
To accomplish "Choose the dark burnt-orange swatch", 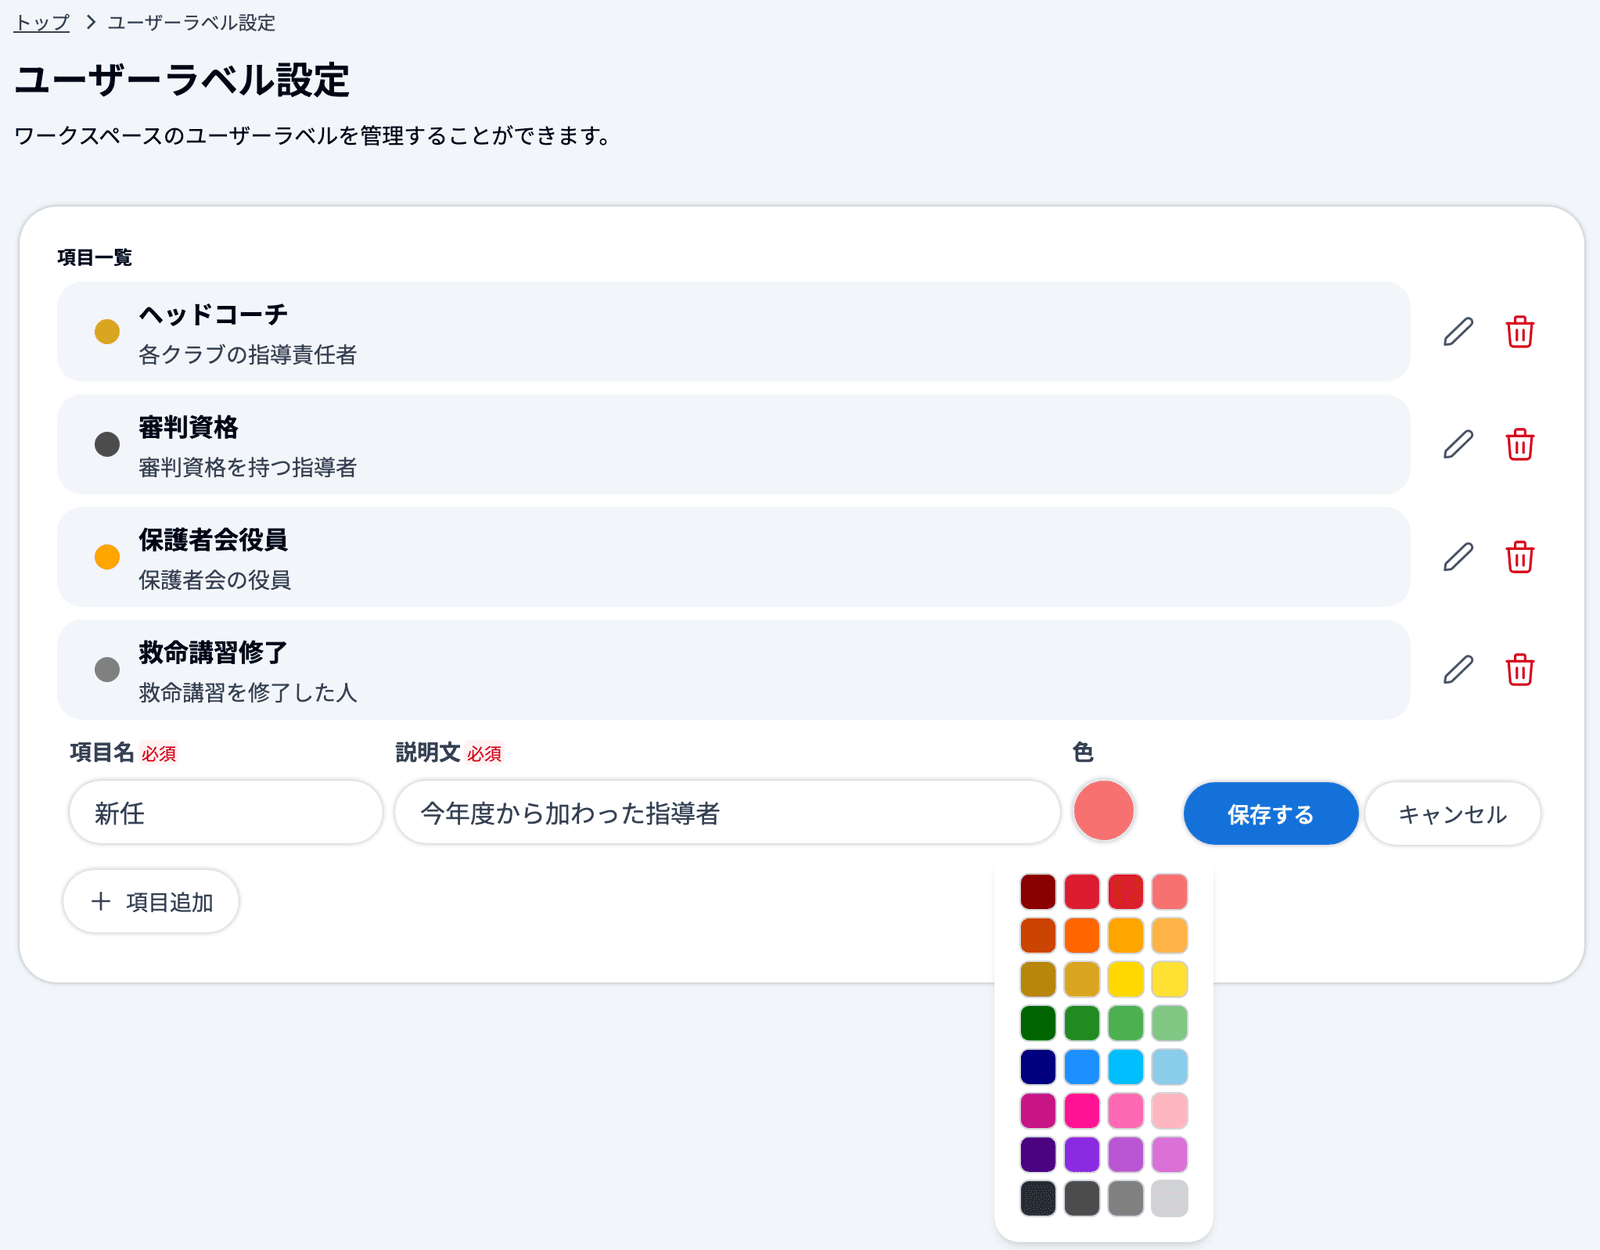I will point(1038,935).
